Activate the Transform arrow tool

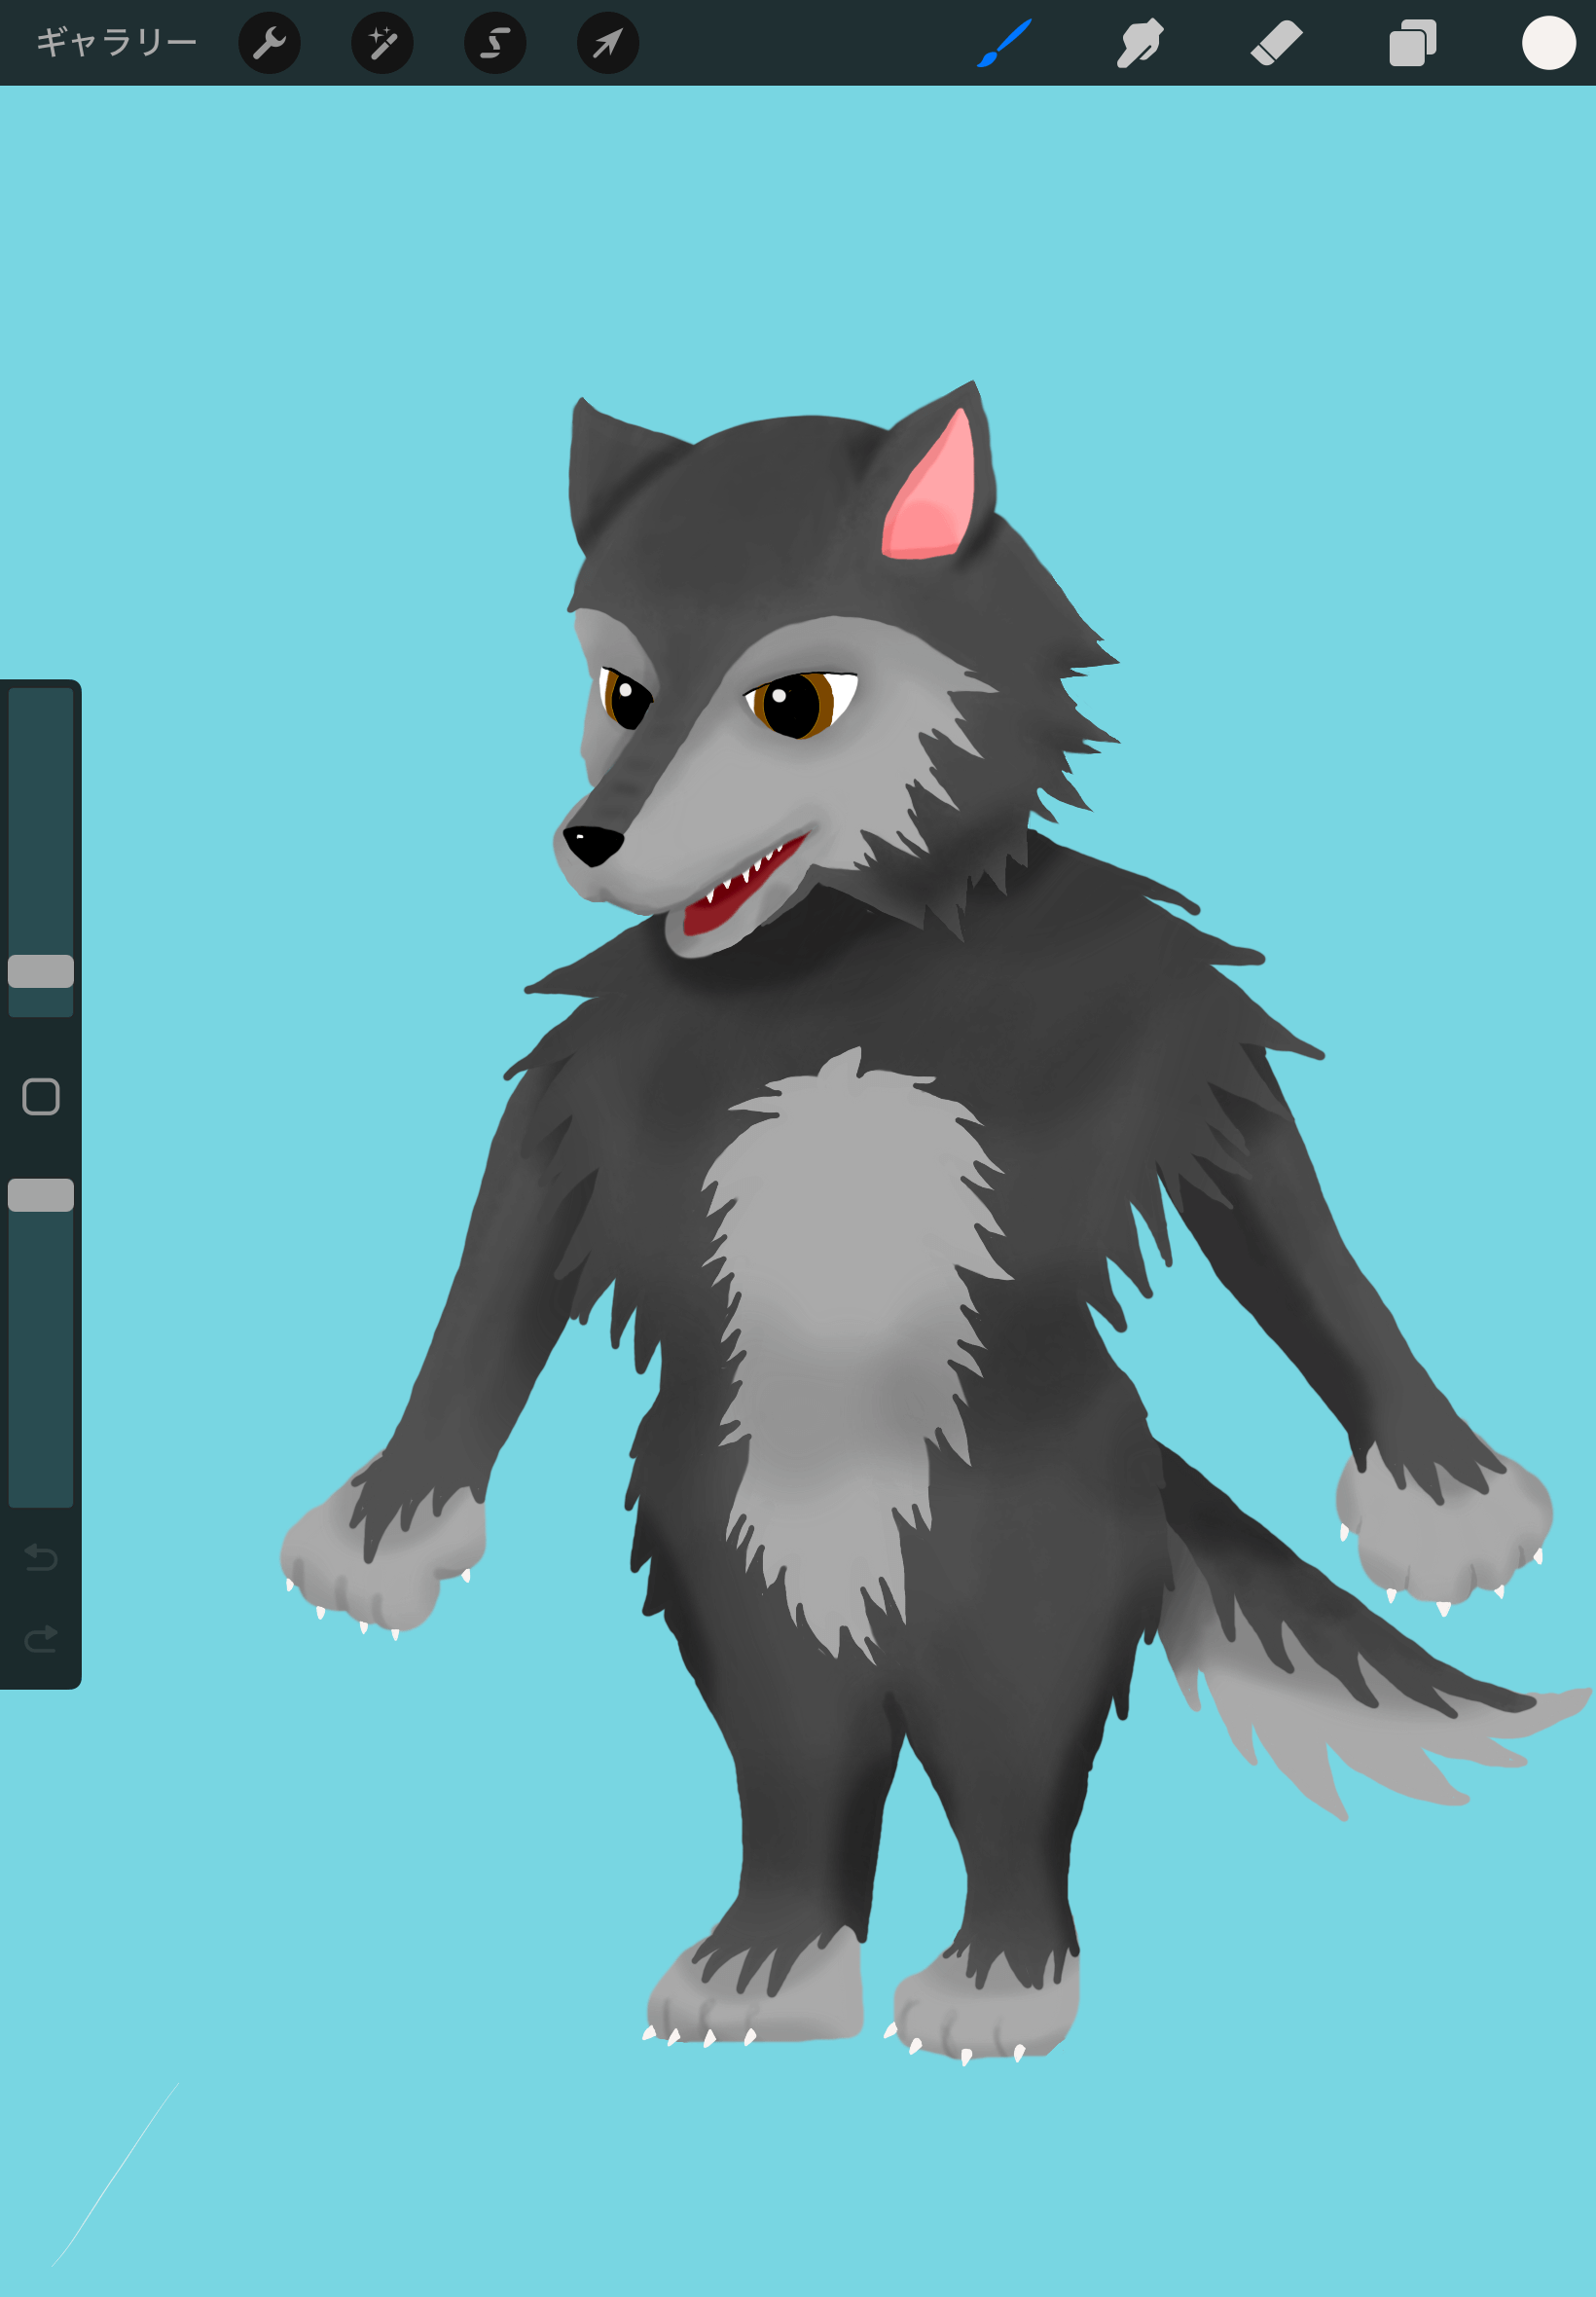point(608,43)
